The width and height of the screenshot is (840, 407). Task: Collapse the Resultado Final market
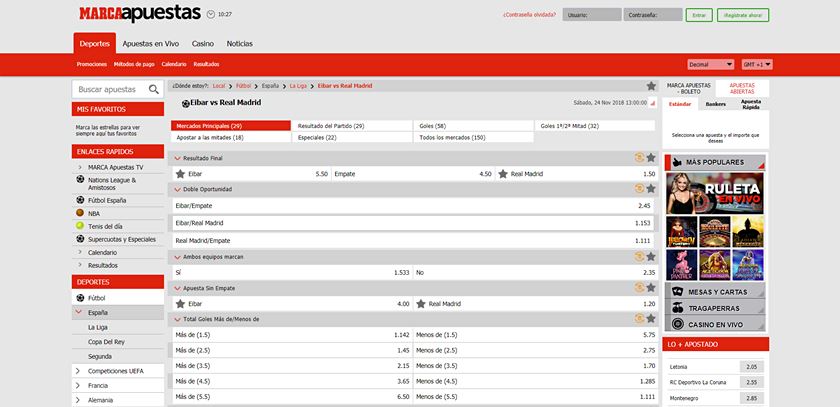pyautogui.click(x=177, y=159)
